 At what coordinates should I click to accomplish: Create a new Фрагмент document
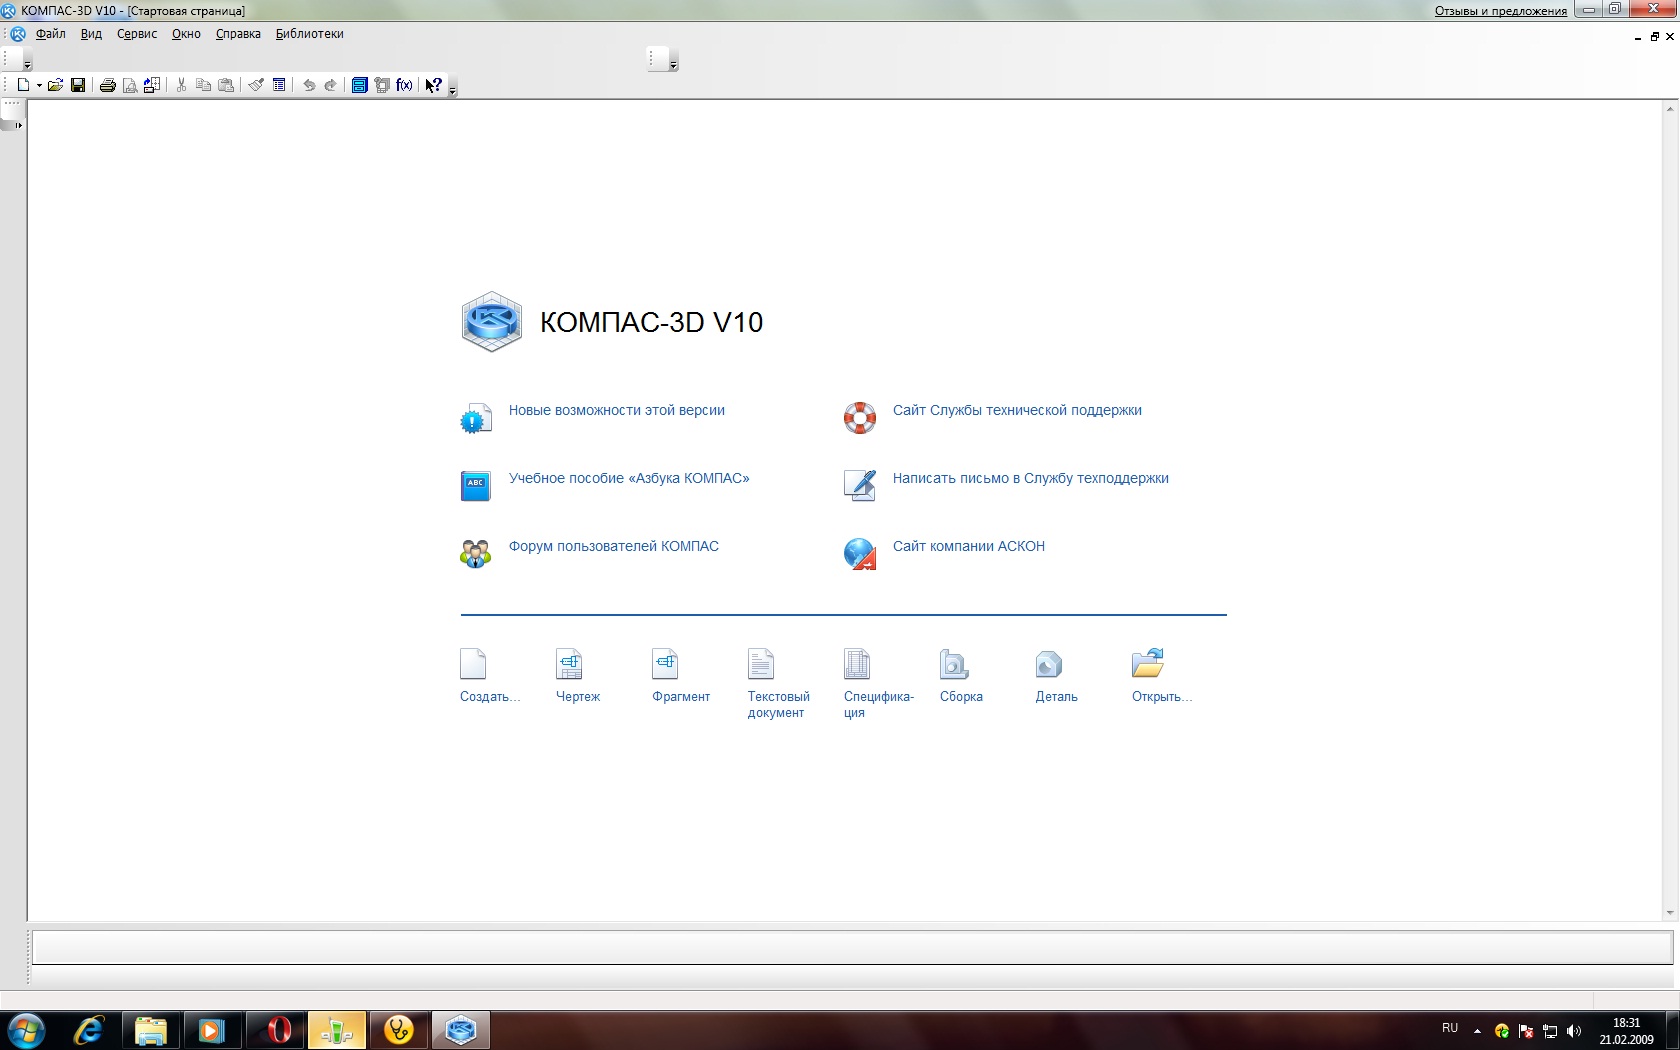click(665, 664)
